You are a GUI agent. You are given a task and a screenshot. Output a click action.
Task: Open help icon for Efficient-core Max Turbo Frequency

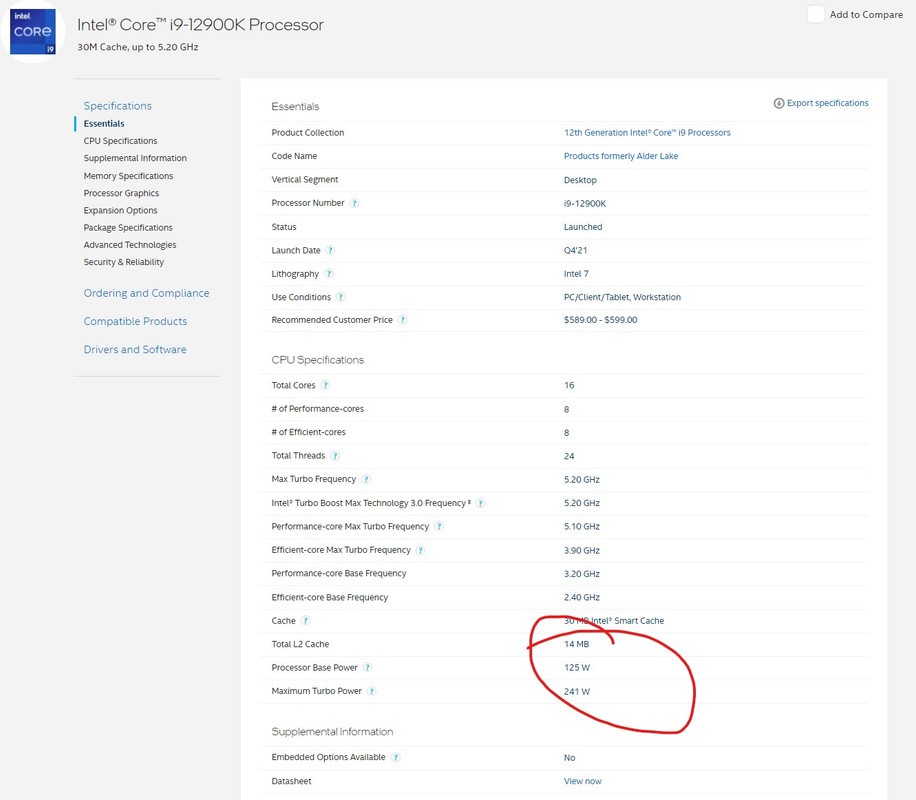click(421, 550)
